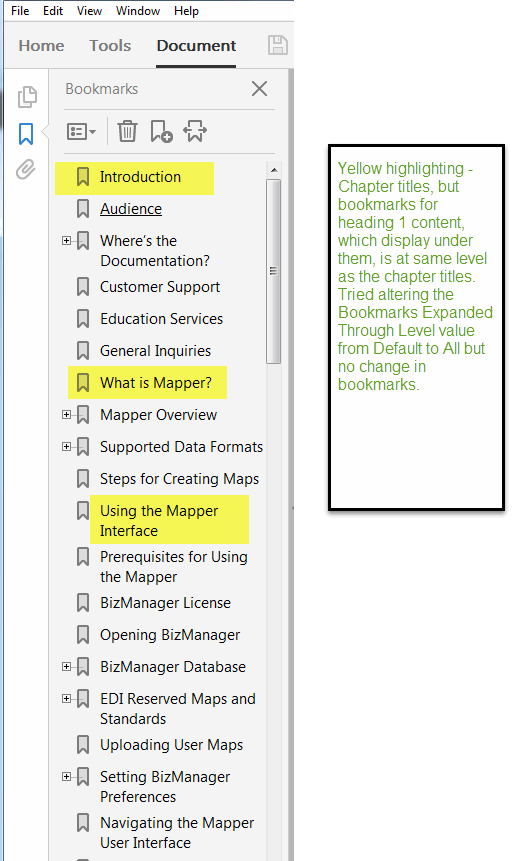Click bookmark icon beside General Inquiries
The height and width of the screenshot is (861, 516).
[x=83, y=350]
